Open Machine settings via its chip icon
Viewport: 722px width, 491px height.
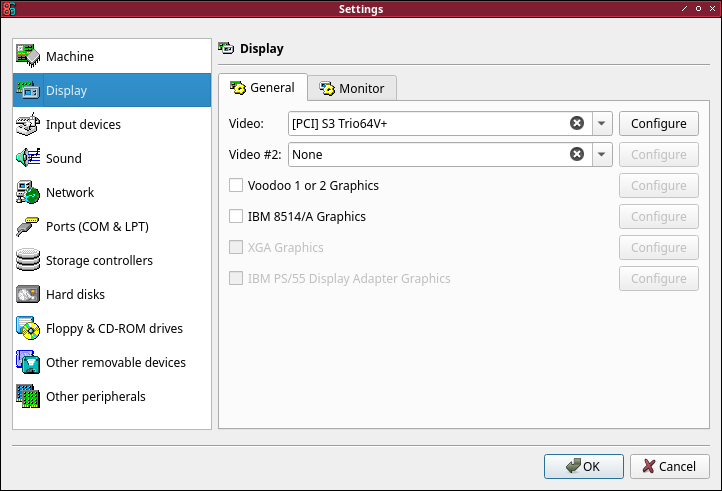click(28, 56)
